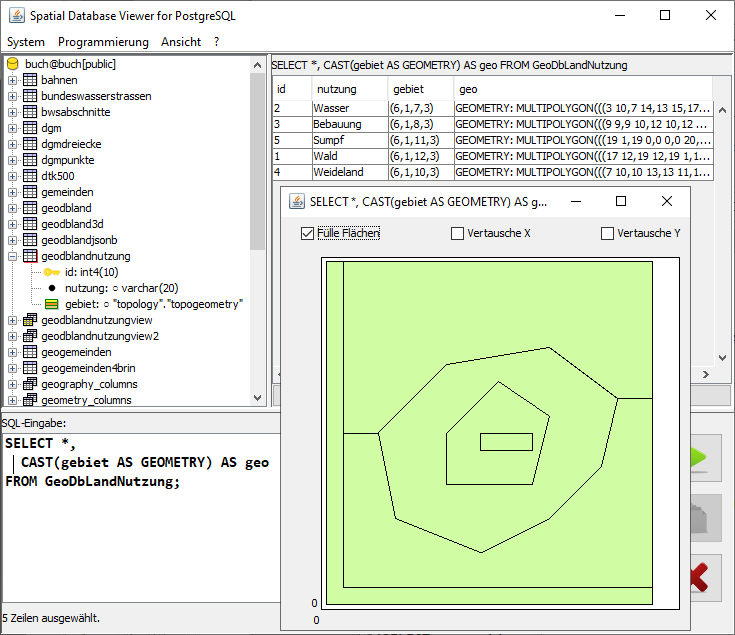Open the Programmierung menu
The width and height of the screenshot is (735, 635).
pyautogui.click(x=103, y=42)
